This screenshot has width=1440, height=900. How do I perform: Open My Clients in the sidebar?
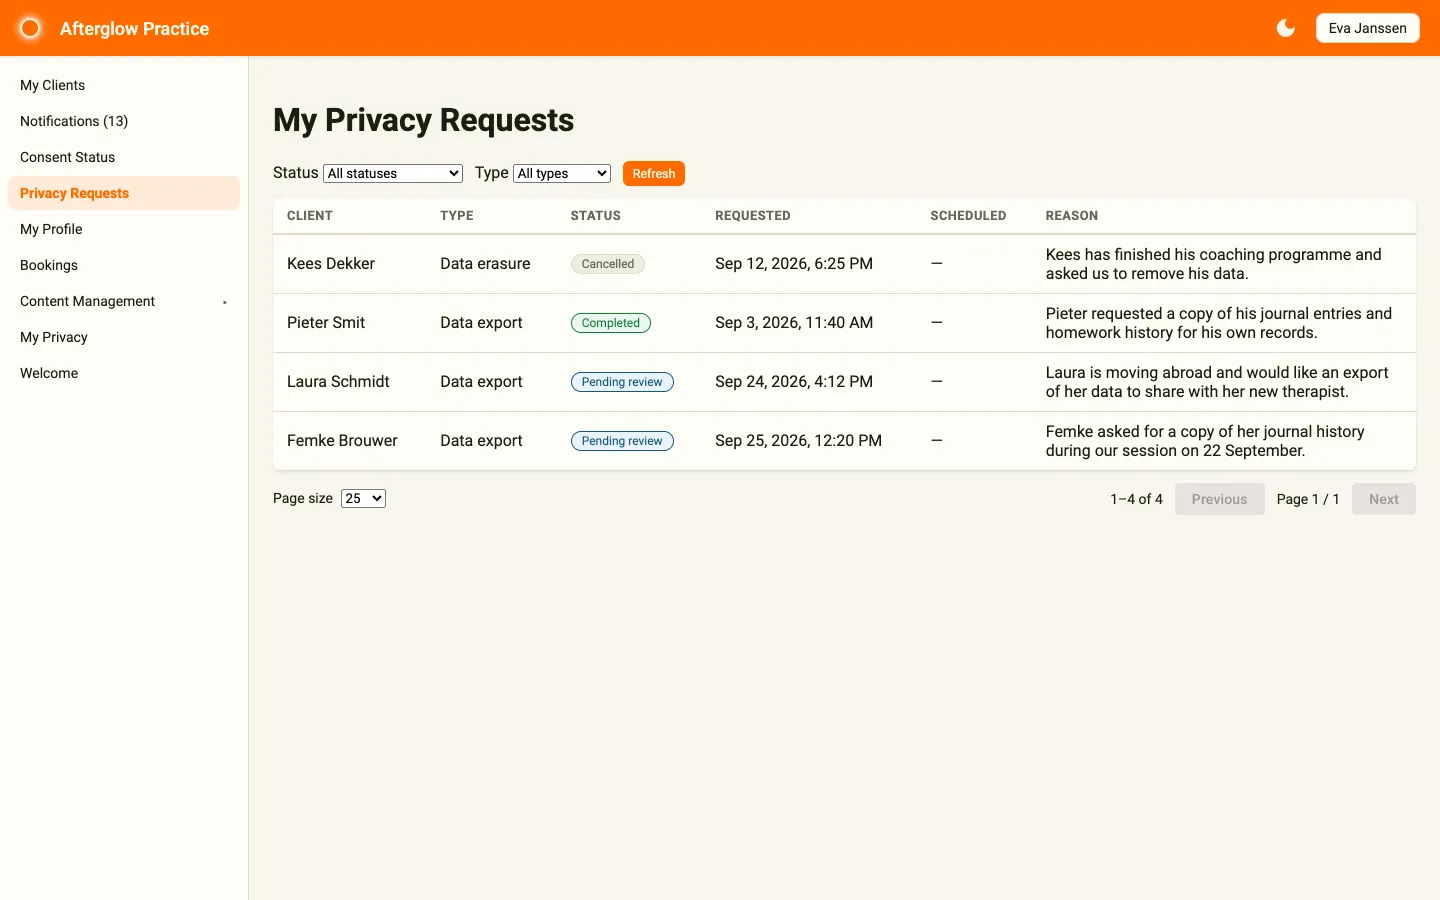pyautogui.click(x=124, y=85)
